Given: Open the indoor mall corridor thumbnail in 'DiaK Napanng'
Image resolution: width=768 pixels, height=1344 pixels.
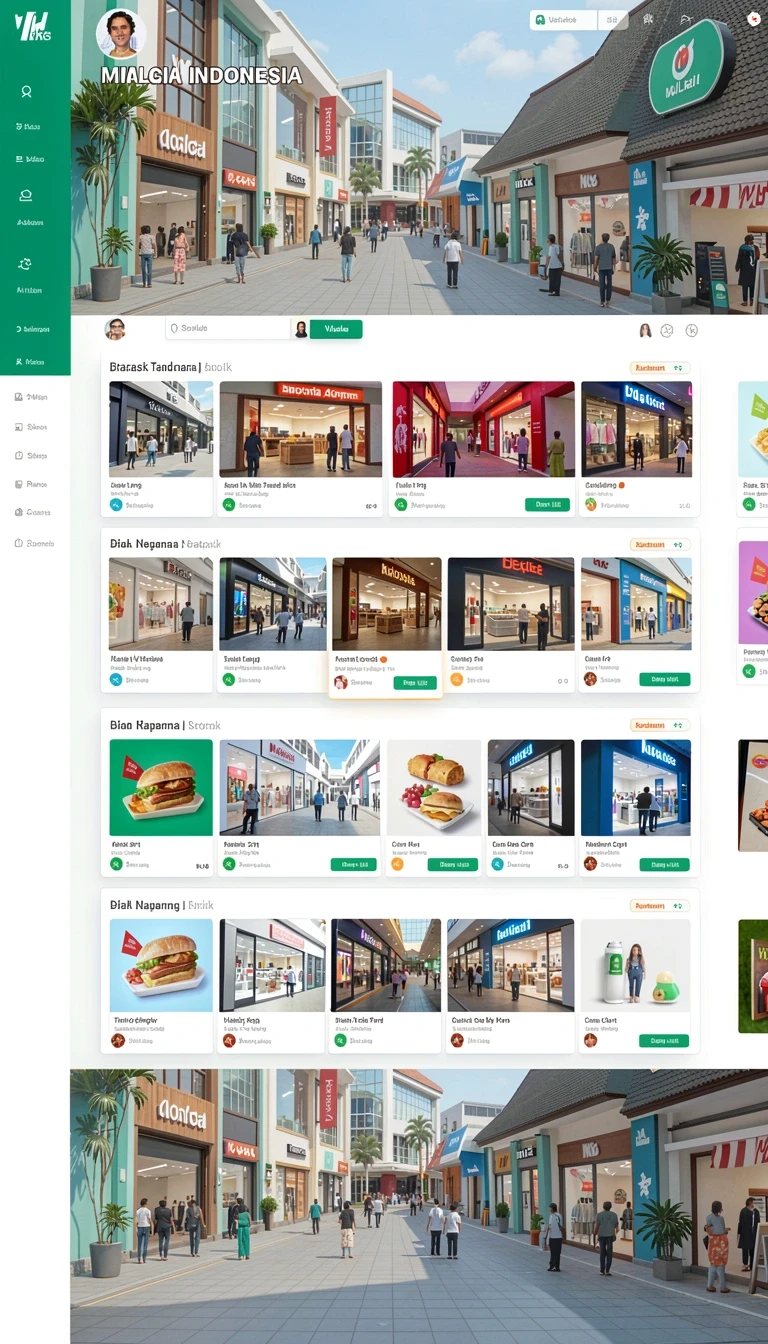Looking at the screenshot, I should coord(386,966).
